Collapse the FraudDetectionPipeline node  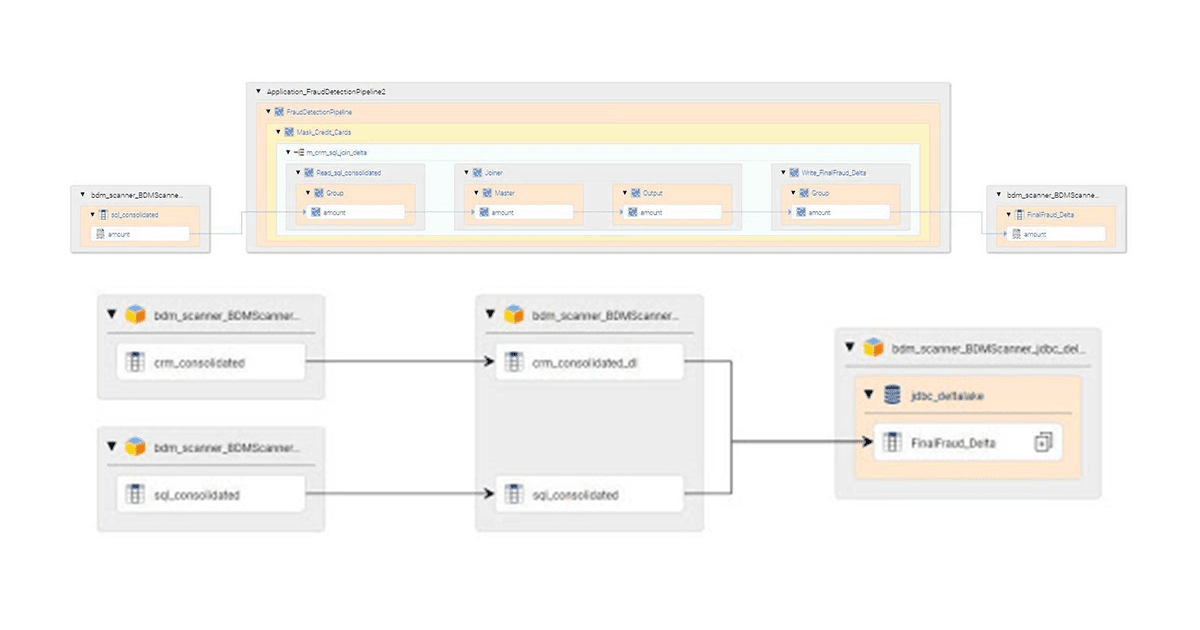pos(268,112)
